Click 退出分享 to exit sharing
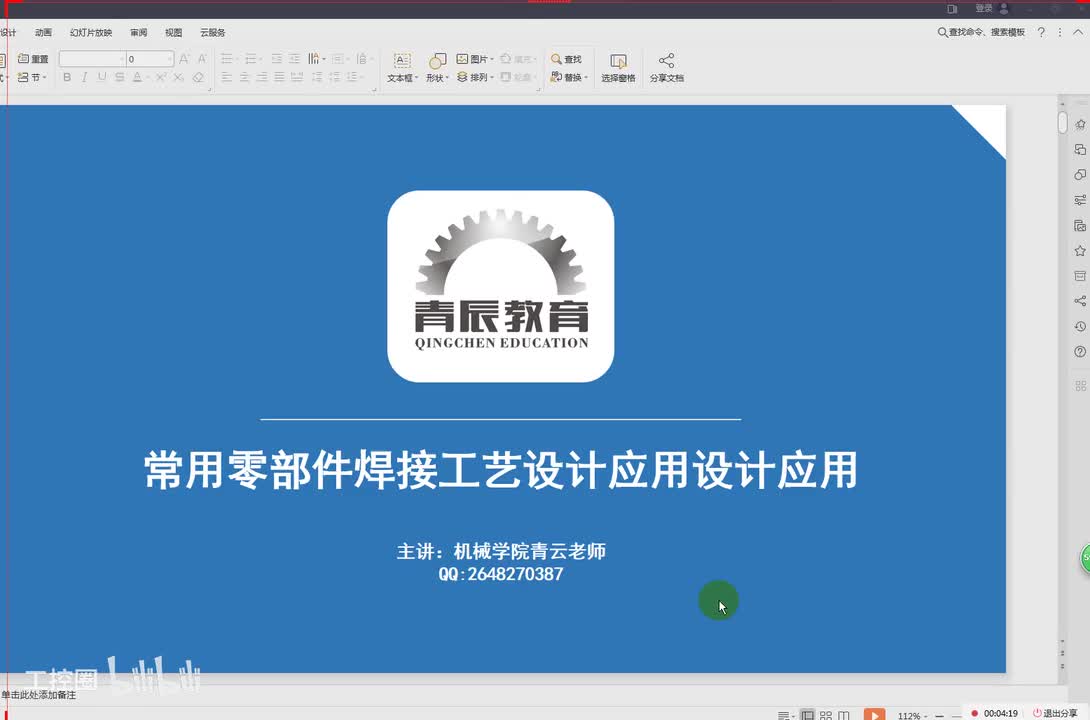Image resolution: width=1090 pixels, height=720 pixels. click(1055, 713)
